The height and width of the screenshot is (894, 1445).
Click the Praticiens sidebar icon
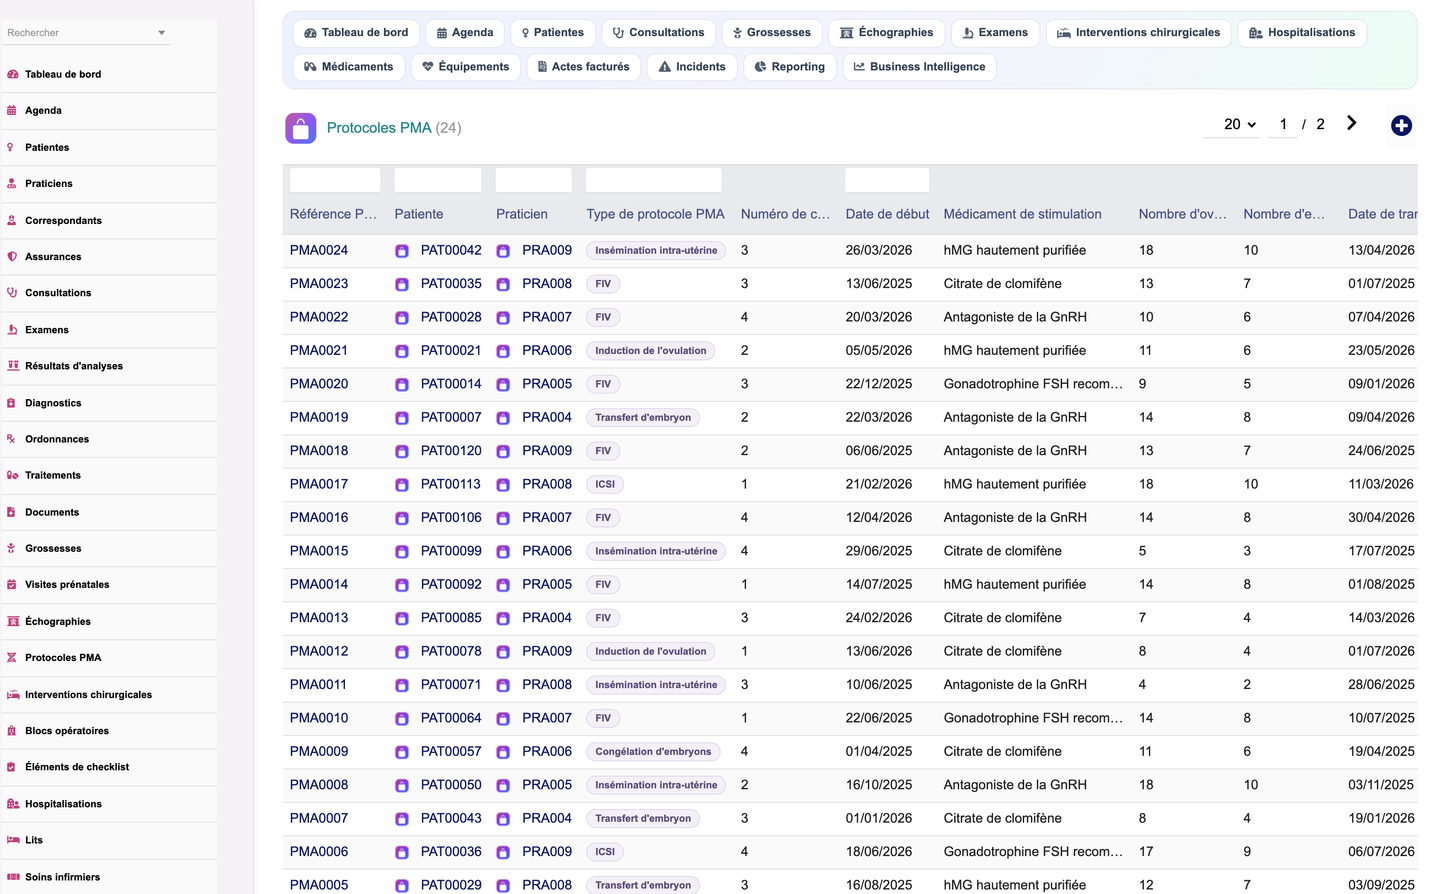point(12,184)
